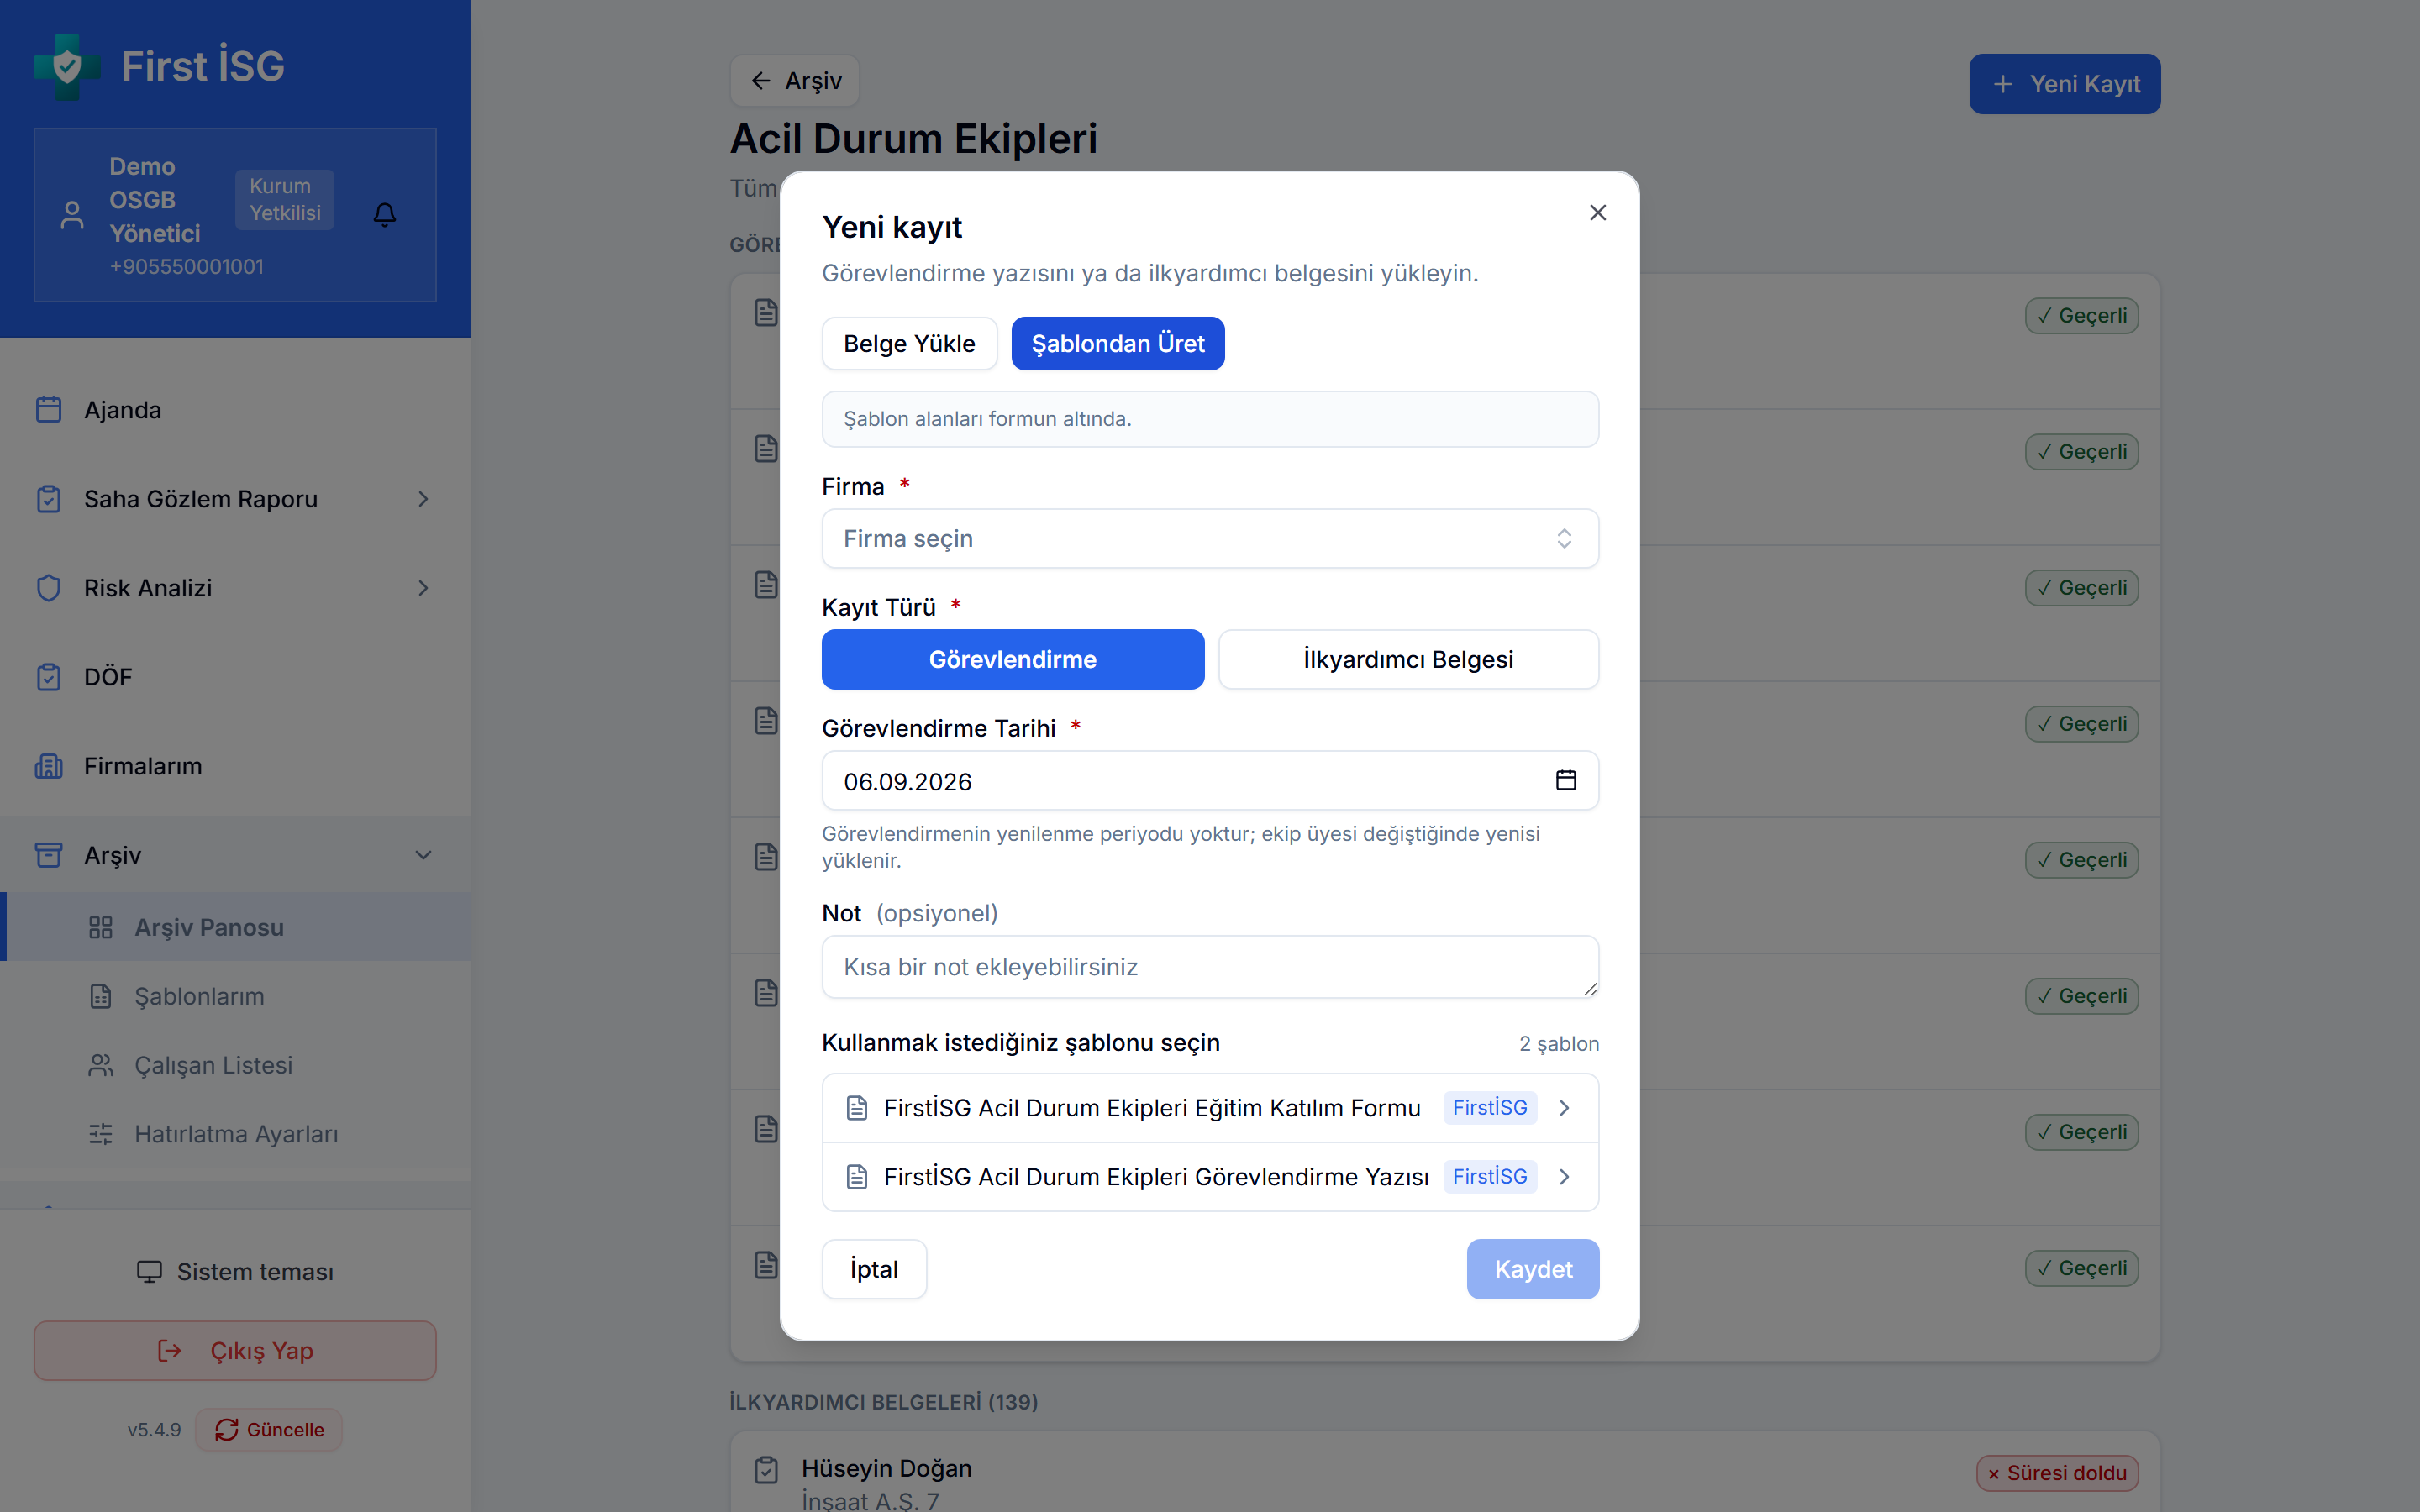
Task: Go to Arşiv Panosu
Action: click(236, 927)
